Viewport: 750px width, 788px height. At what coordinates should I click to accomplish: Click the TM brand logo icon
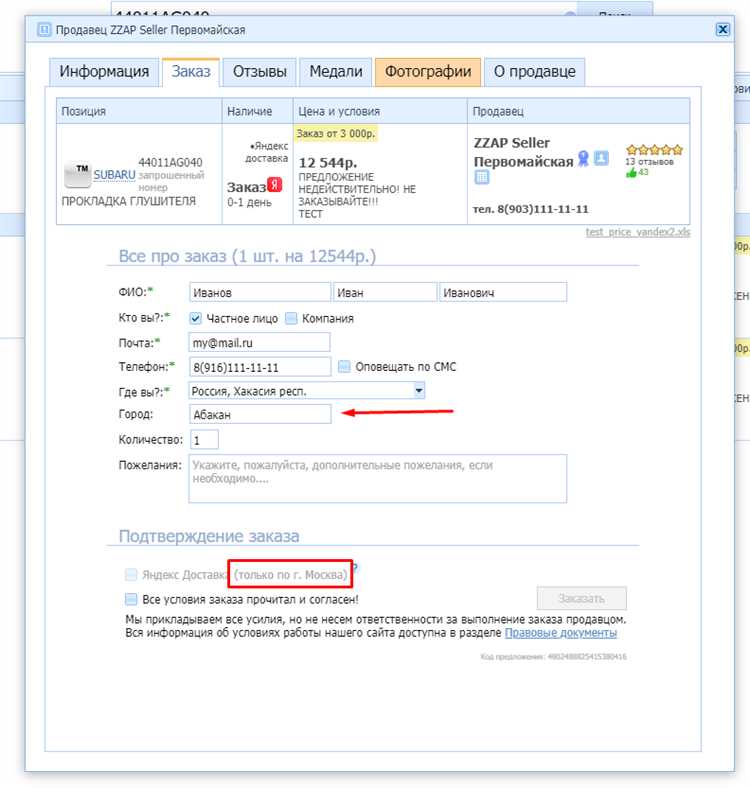[77, 175]
